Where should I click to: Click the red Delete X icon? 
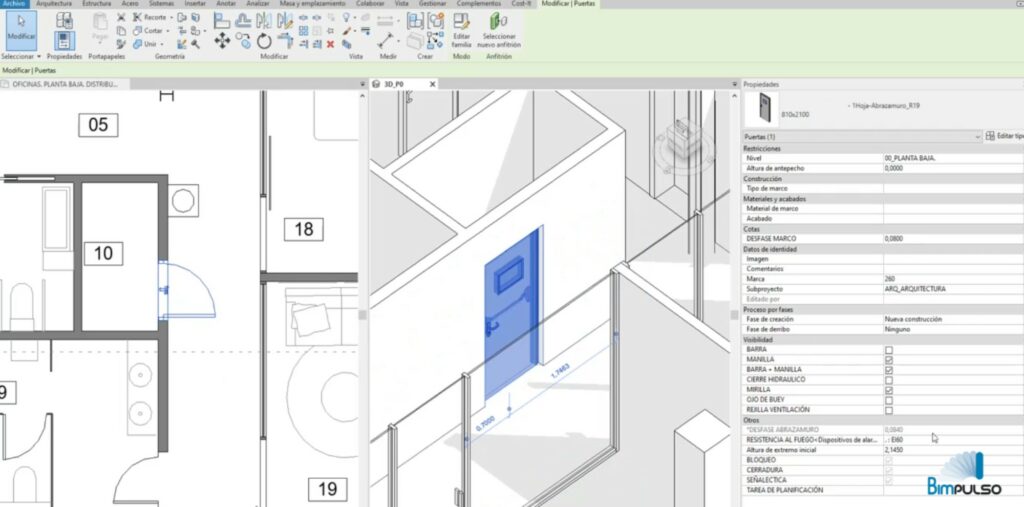[330, 44]
